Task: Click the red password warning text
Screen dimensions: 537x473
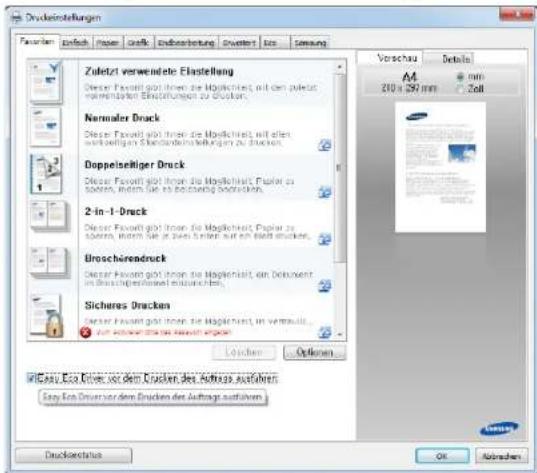Action: [x=163, y=332]
